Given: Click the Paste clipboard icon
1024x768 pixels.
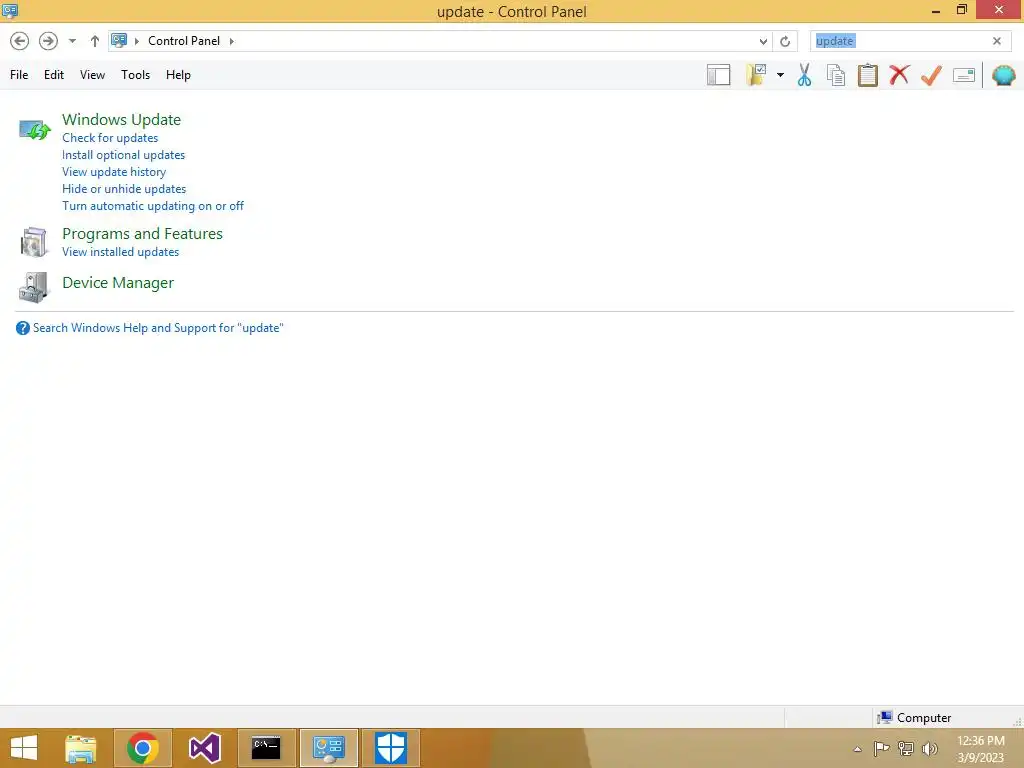Looking at the screenshot, I should pyautogui.click(x=867, y=75).
